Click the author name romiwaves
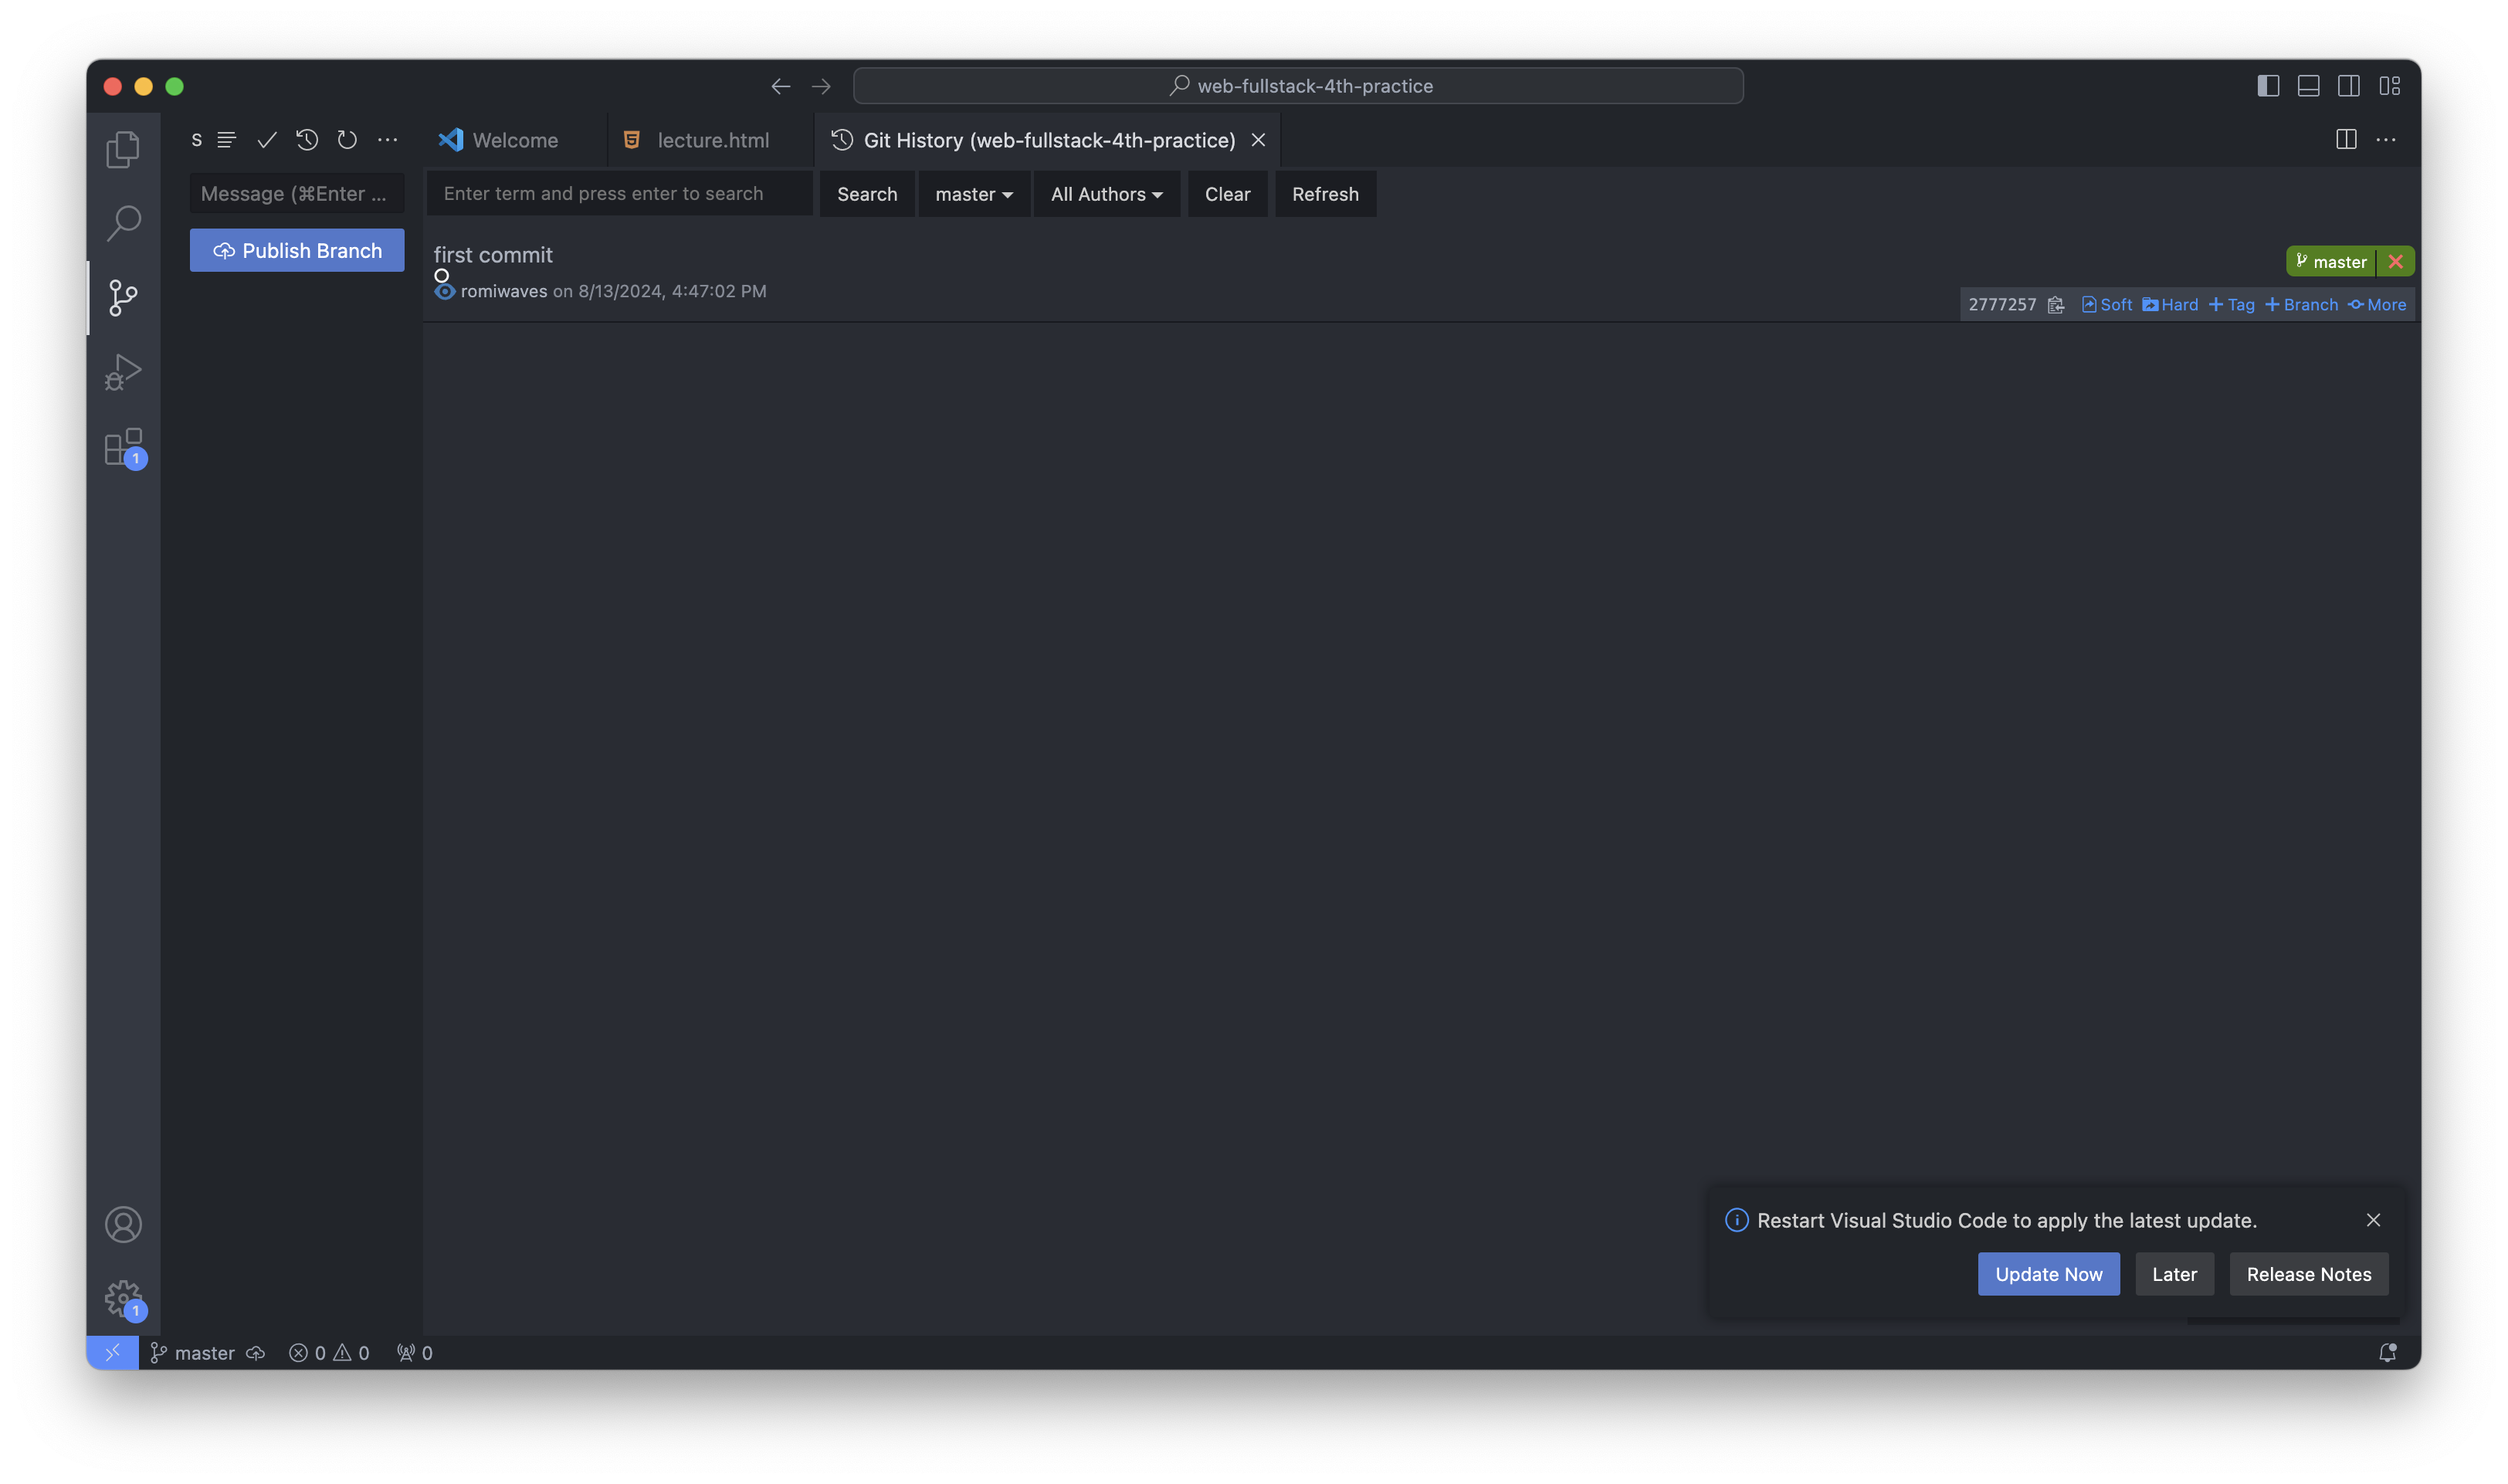This screenshot has height=1484, width=2508. pyautogui.click(x=504, y=291)
